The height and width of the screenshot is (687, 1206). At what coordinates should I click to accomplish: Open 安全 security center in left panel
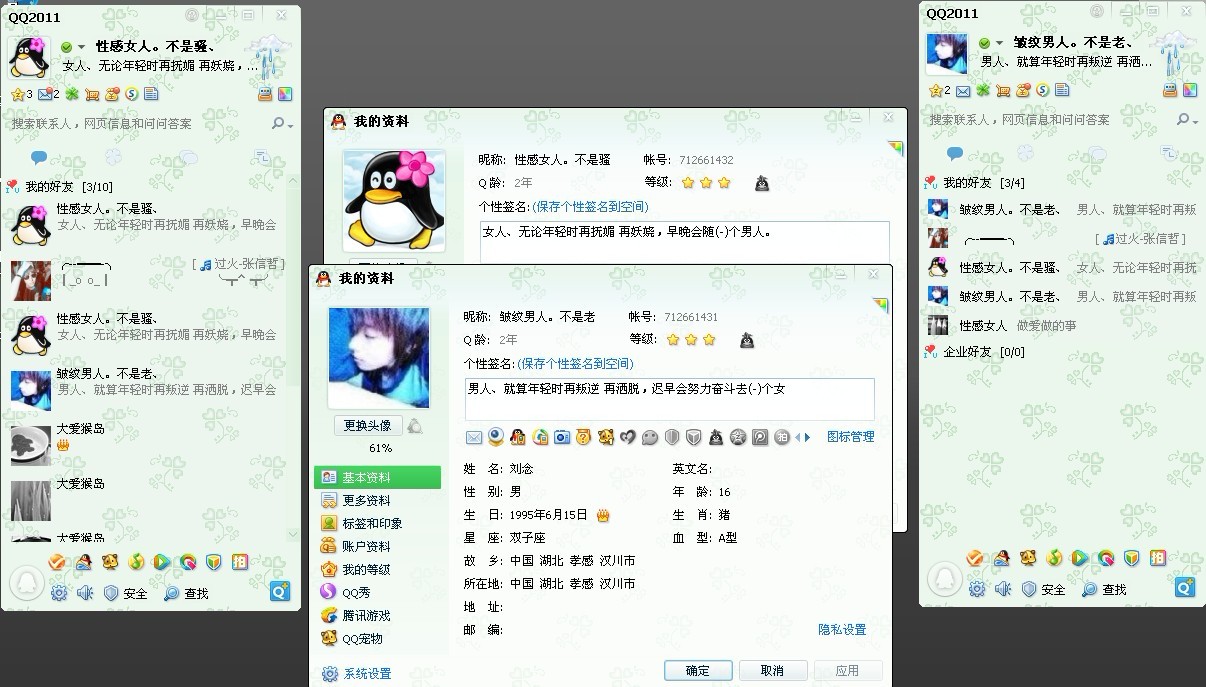point(126,593)
